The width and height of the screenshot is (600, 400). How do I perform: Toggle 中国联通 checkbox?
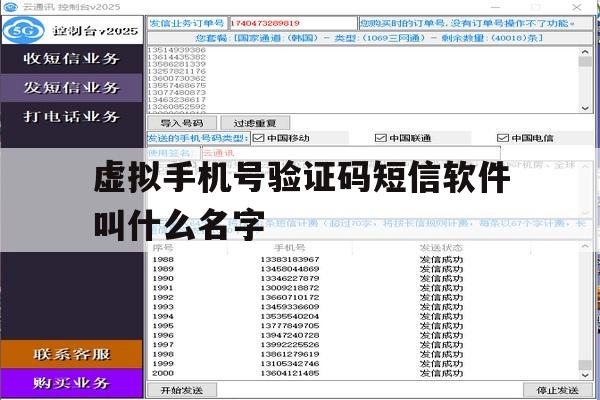coord(380,138)
